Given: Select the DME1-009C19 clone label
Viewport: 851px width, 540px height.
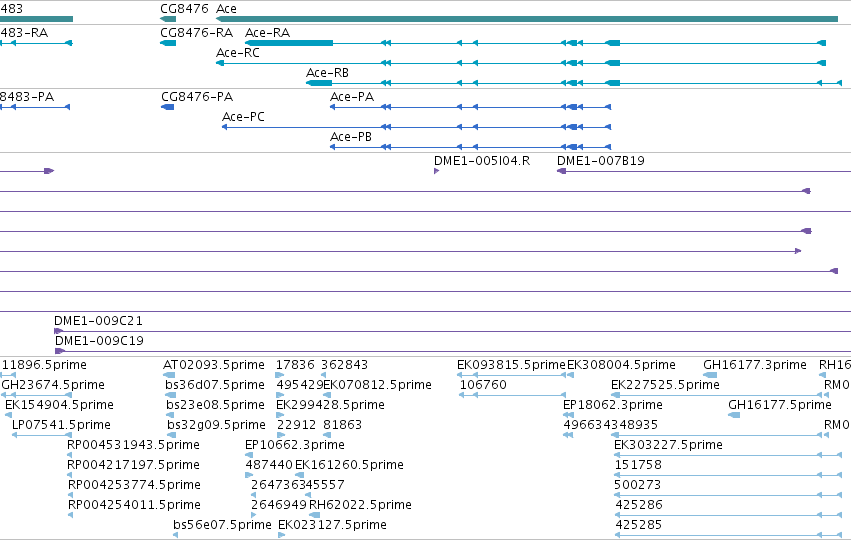Looking at the screenshot, I should [99, 341].
